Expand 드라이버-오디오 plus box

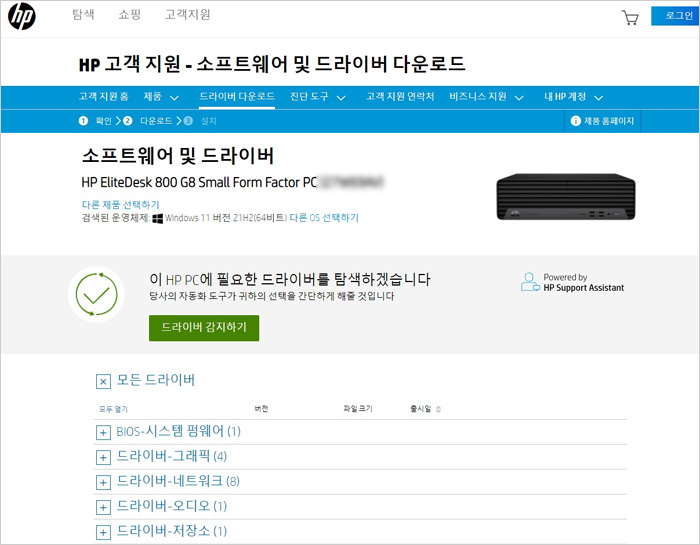103,508
